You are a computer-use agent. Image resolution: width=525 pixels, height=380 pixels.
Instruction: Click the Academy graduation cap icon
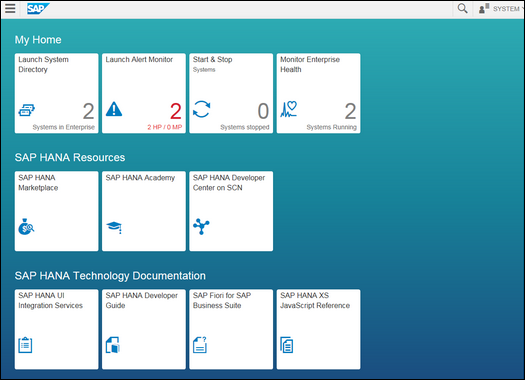114,227
